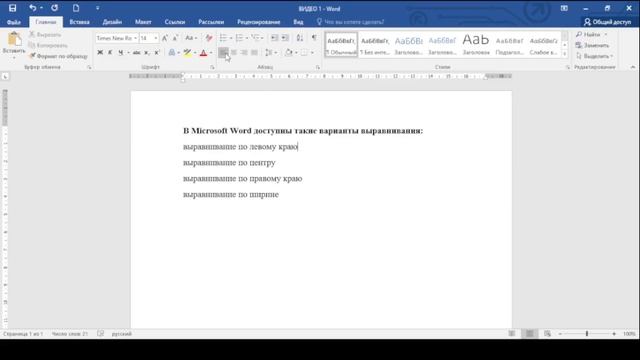
Task: Open the font size 14 dropdown
Action: [x=156, y=38]
